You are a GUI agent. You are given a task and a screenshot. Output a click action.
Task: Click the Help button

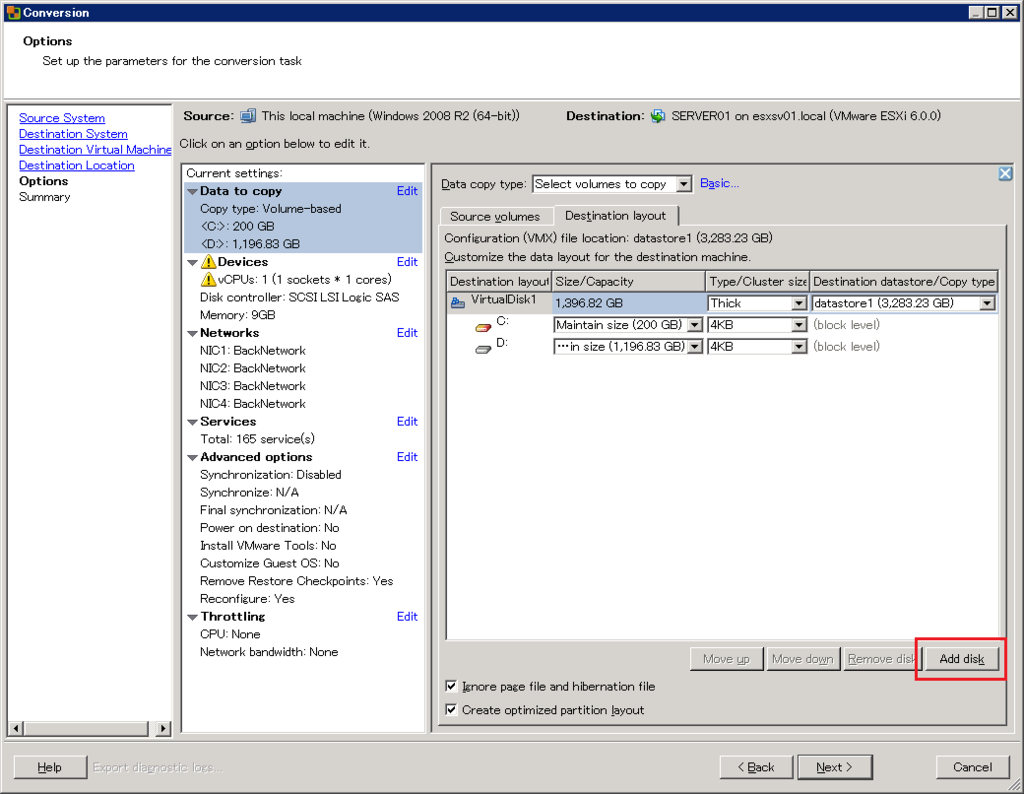coord(50,767)
